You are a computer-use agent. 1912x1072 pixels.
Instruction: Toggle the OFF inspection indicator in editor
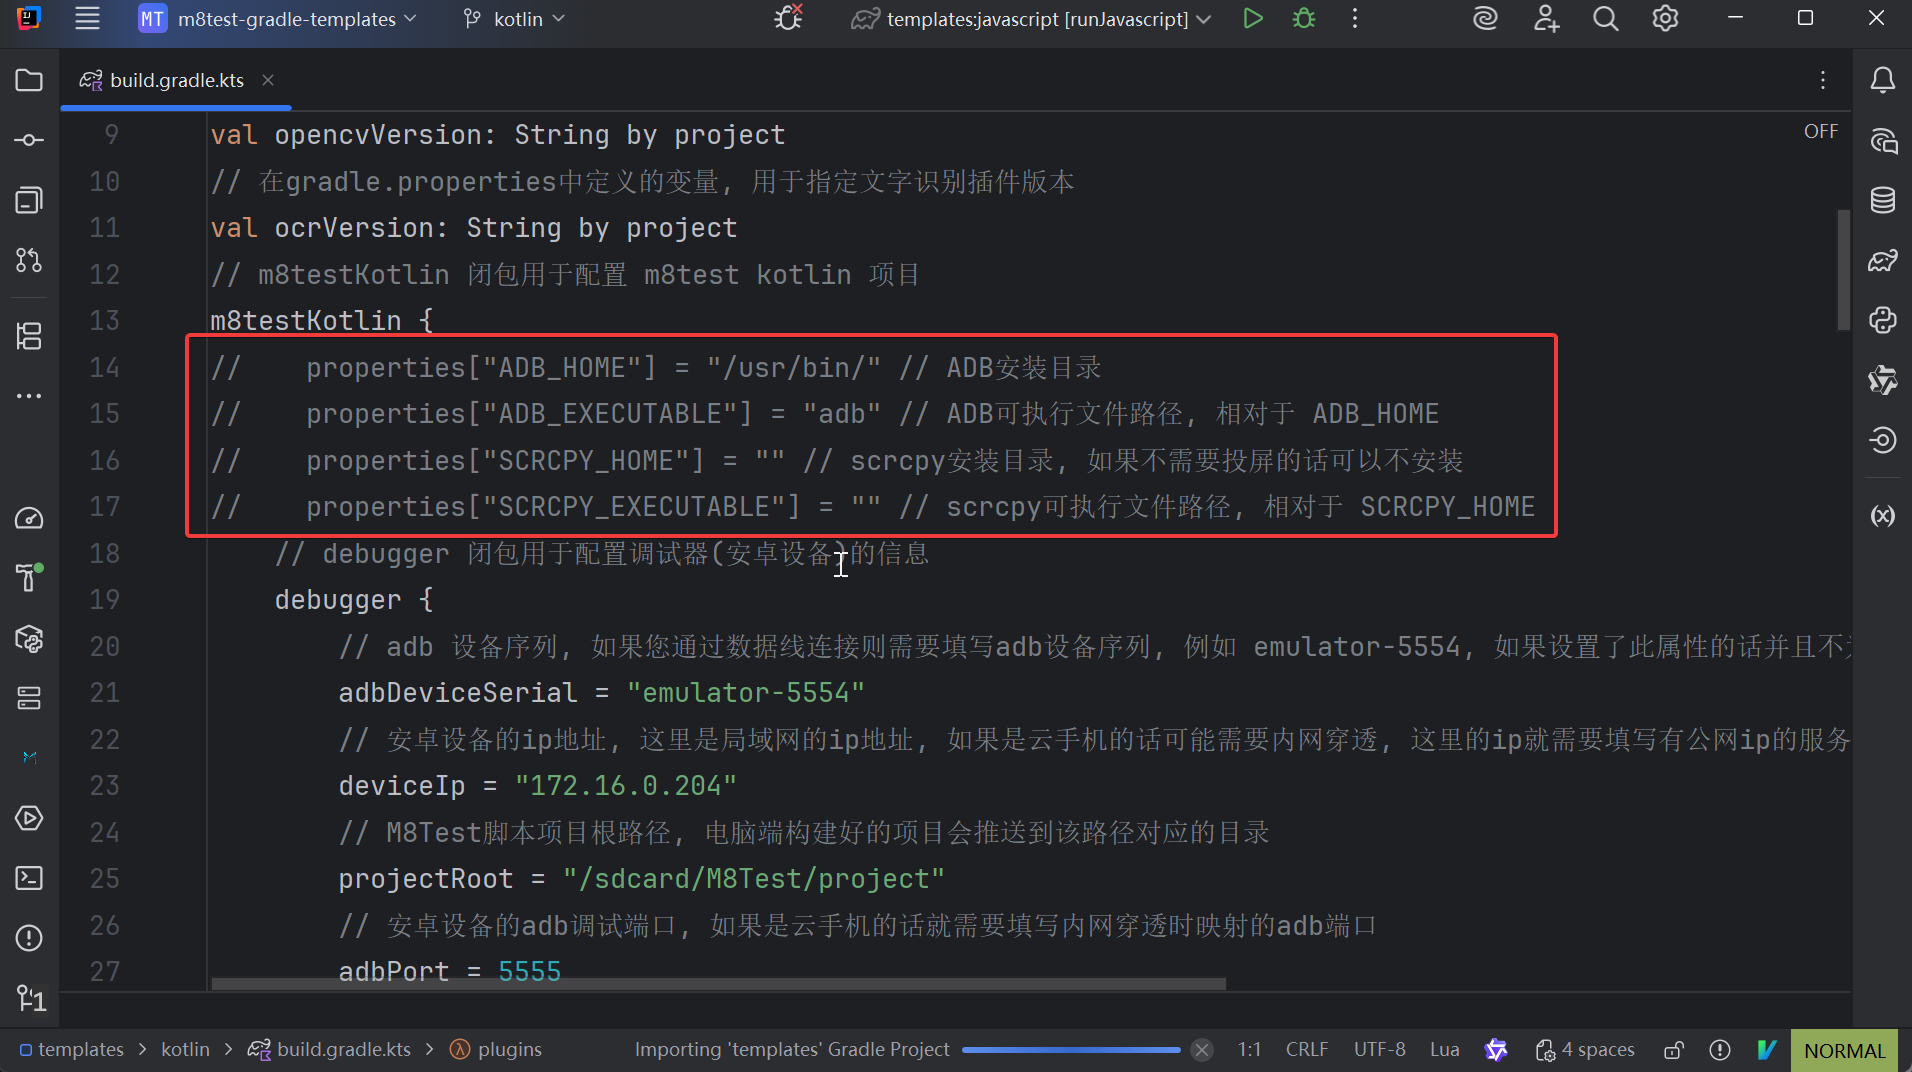pos(1820,132)
